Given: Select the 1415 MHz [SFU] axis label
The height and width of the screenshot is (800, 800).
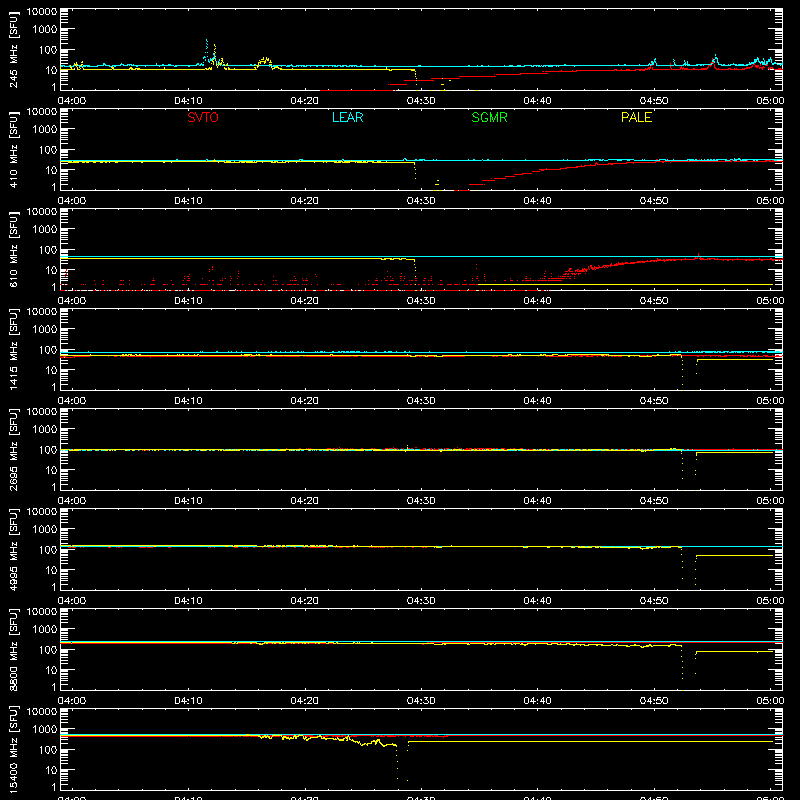Looking at the screenshot, I should (14, 349).
